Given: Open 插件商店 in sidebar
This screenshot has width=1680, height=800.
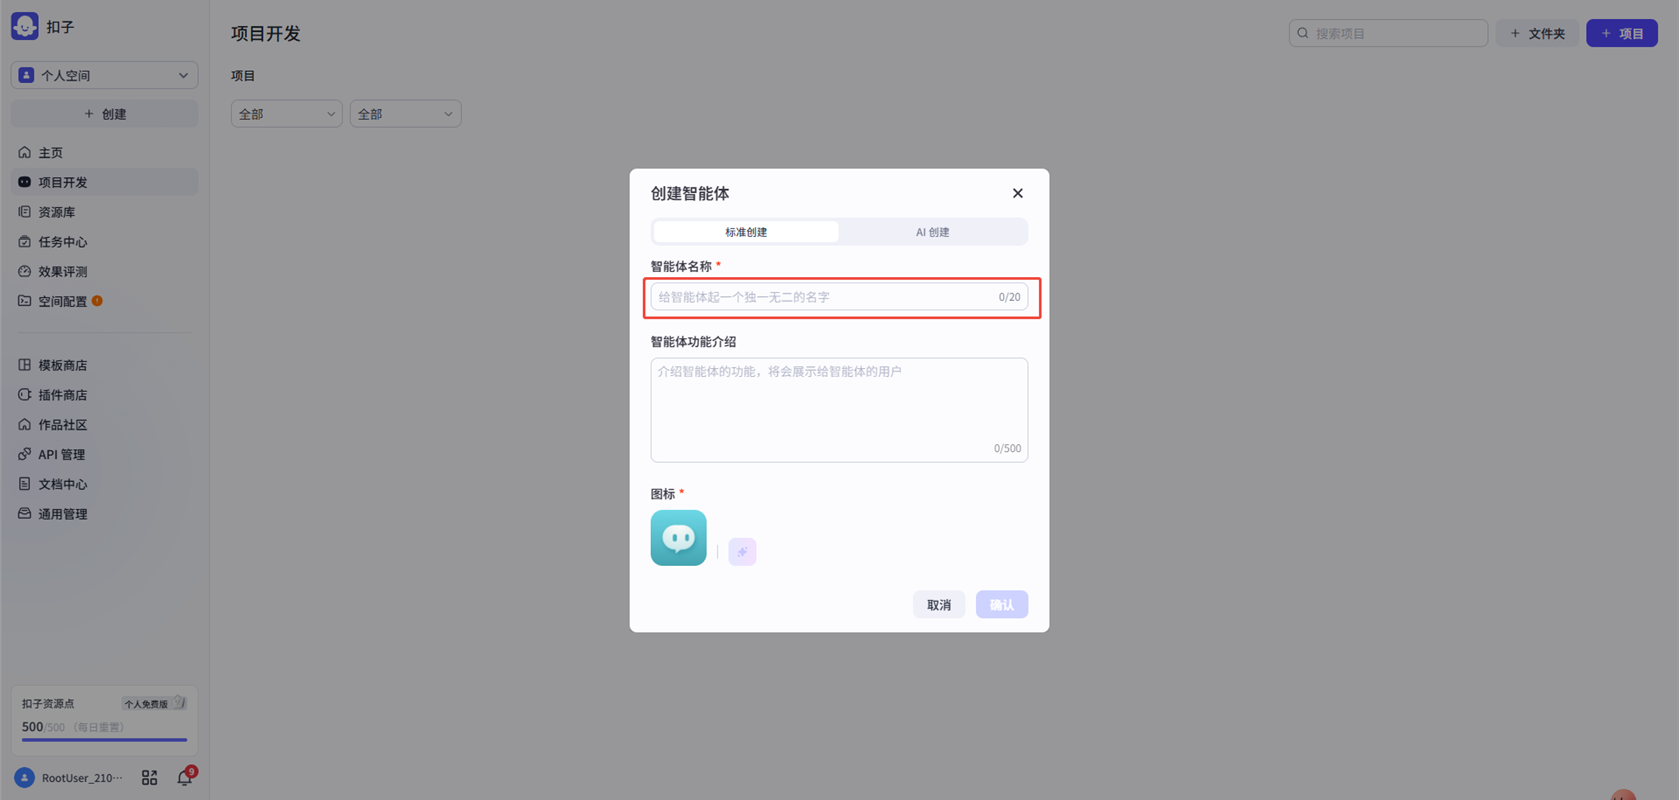Looking at the screenshot, I should [105, 395].
